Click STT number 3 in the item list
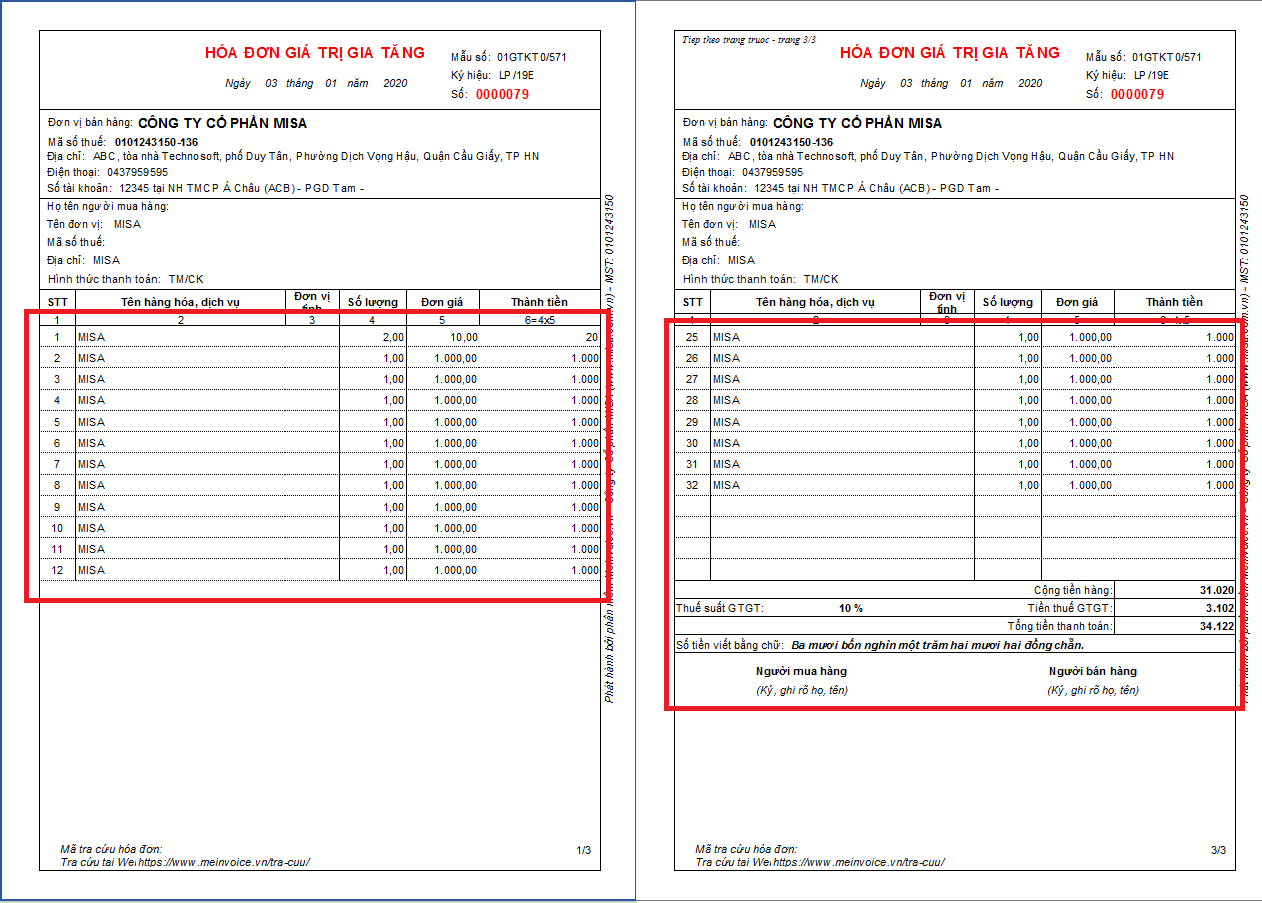1262x903 pixels. point(57,379)
